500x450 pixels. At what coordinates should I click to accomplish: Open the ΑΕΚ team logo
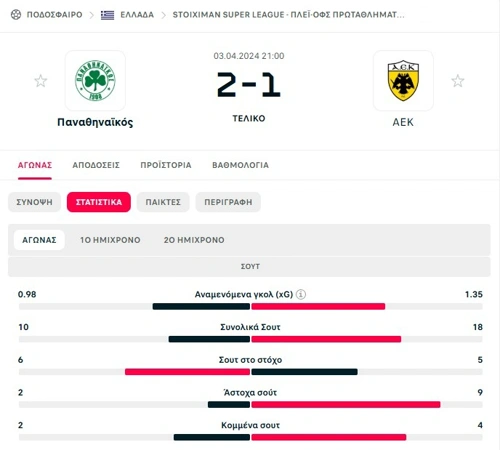pos(403,80)
